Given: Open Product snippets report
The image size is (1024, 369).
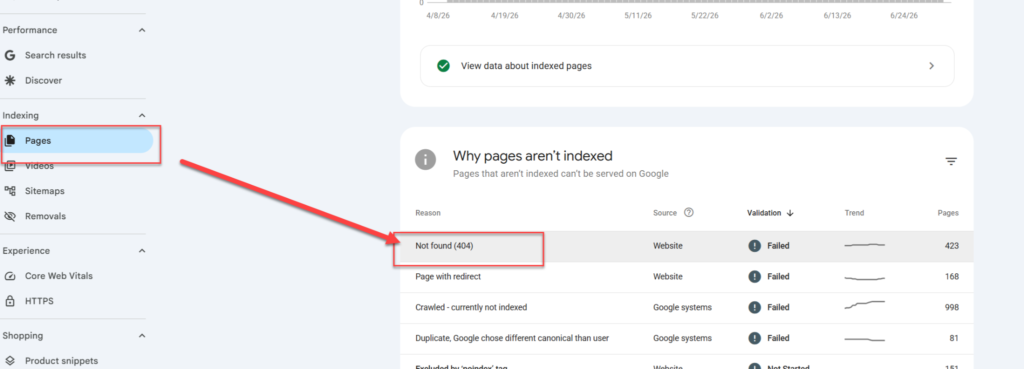Looking at the screenshot, I should pos(61,361).
